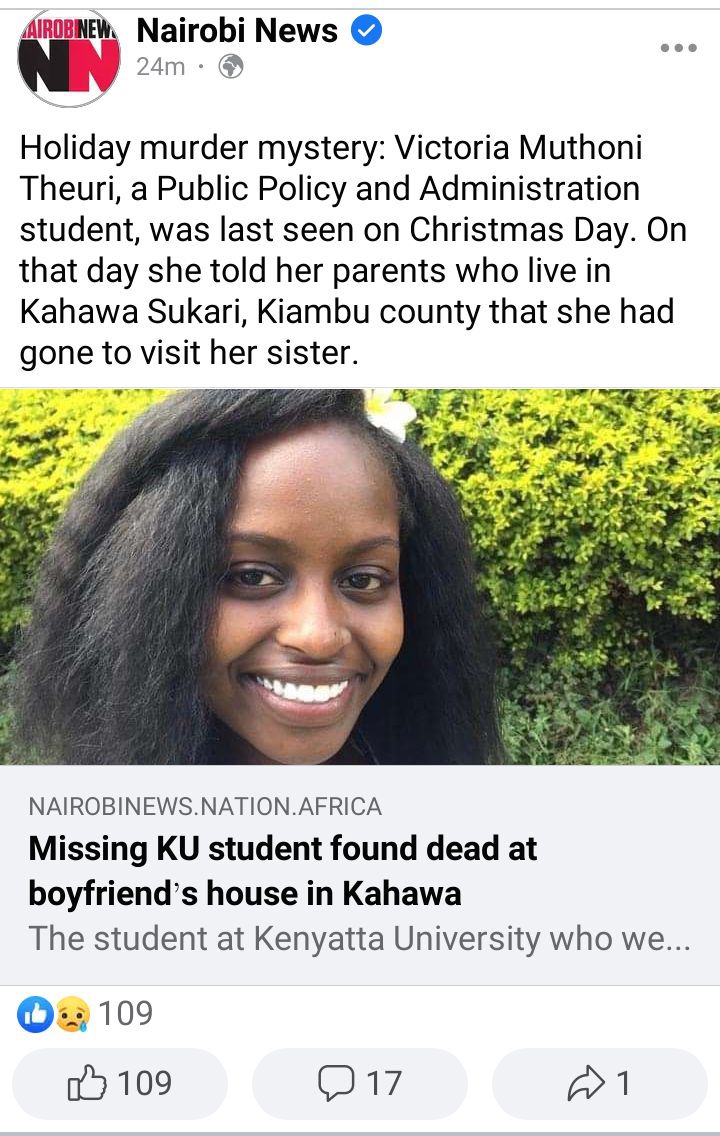Viewport: 720px width, 1136px height.
Task: Click the sad crying reaction emoji
Action: 72,1014
